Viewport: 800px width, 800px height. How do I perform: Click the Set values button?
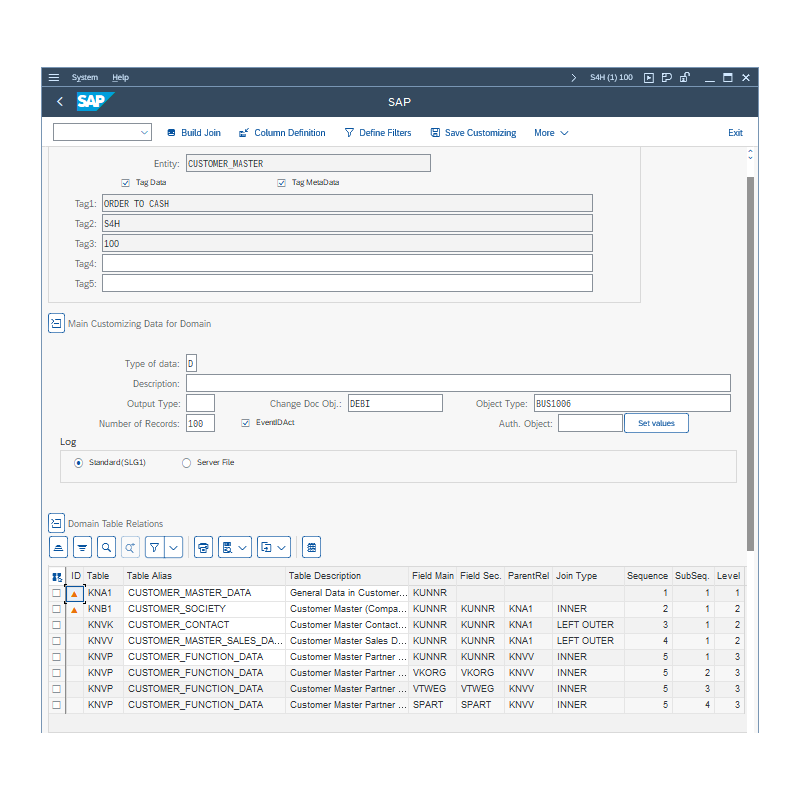pyautogui.click(x=656, y=423)
